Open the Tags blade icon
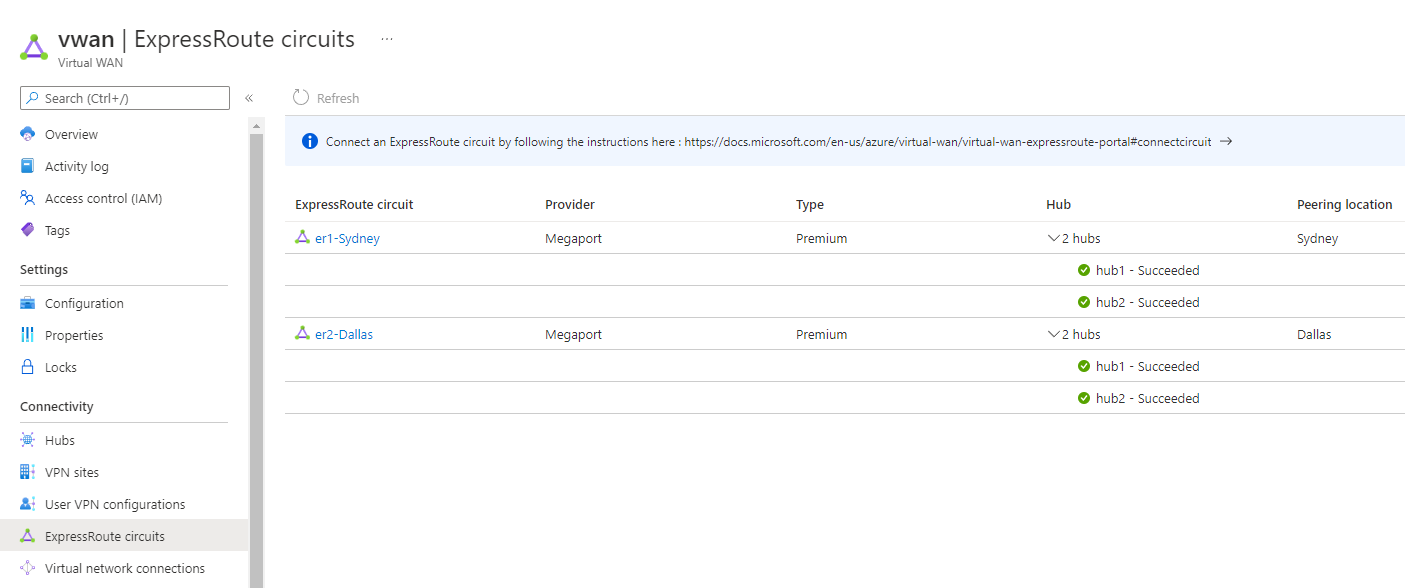The width and height of the screenshot is (1405, 588). point(28,229)
